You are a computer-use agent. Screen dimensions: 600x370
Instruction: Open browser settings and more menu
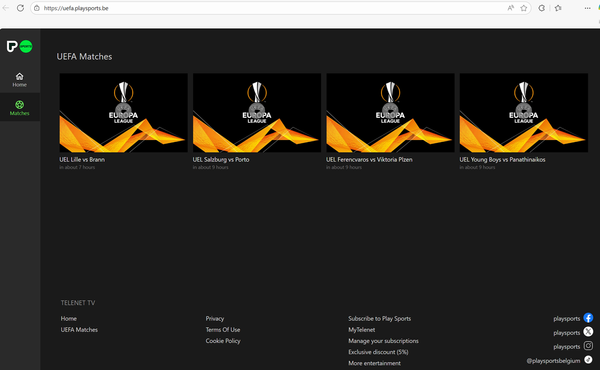click(x=587, y=8)
